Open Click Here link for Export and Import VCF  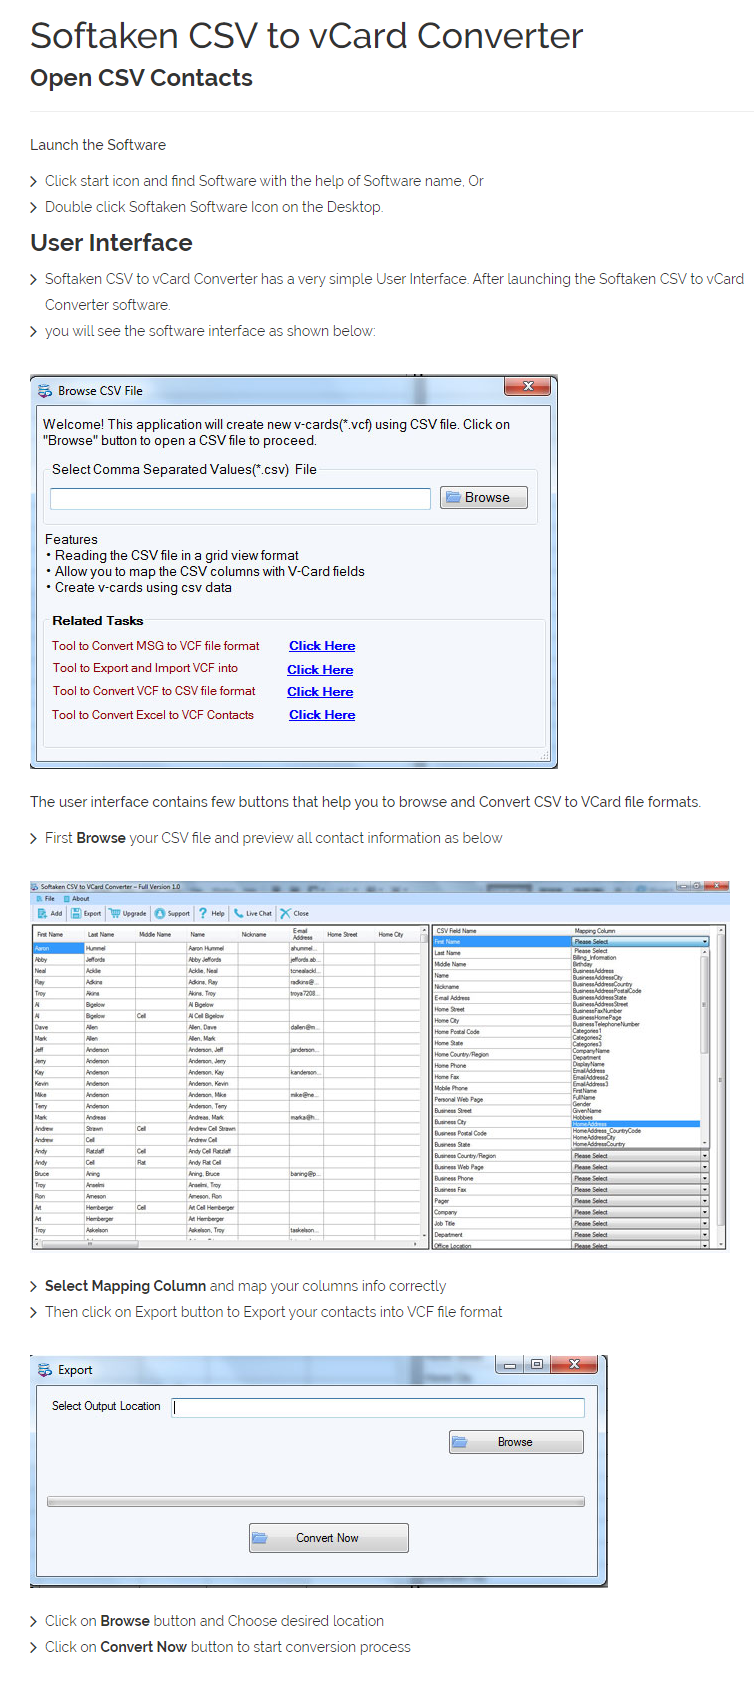click(x=320, y=670)
